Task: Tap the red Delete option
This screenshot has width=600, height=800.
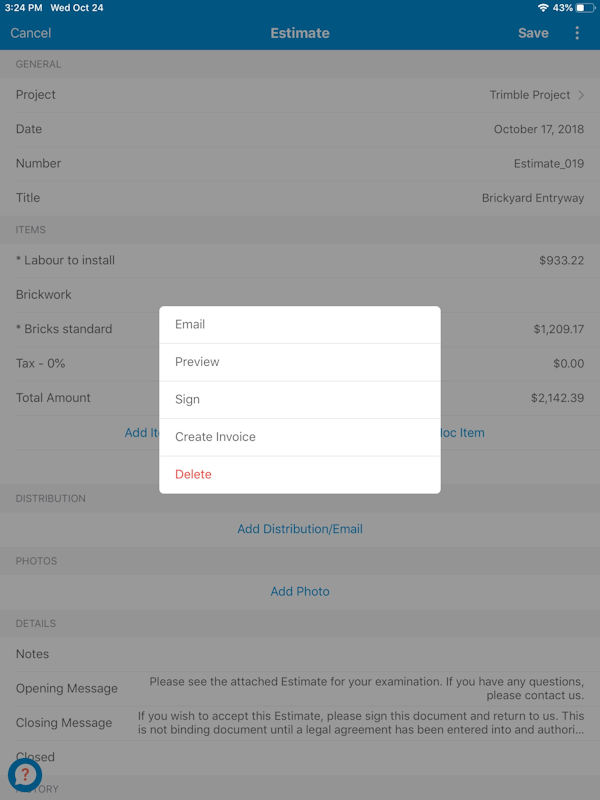Action: (x=300, y=474)
